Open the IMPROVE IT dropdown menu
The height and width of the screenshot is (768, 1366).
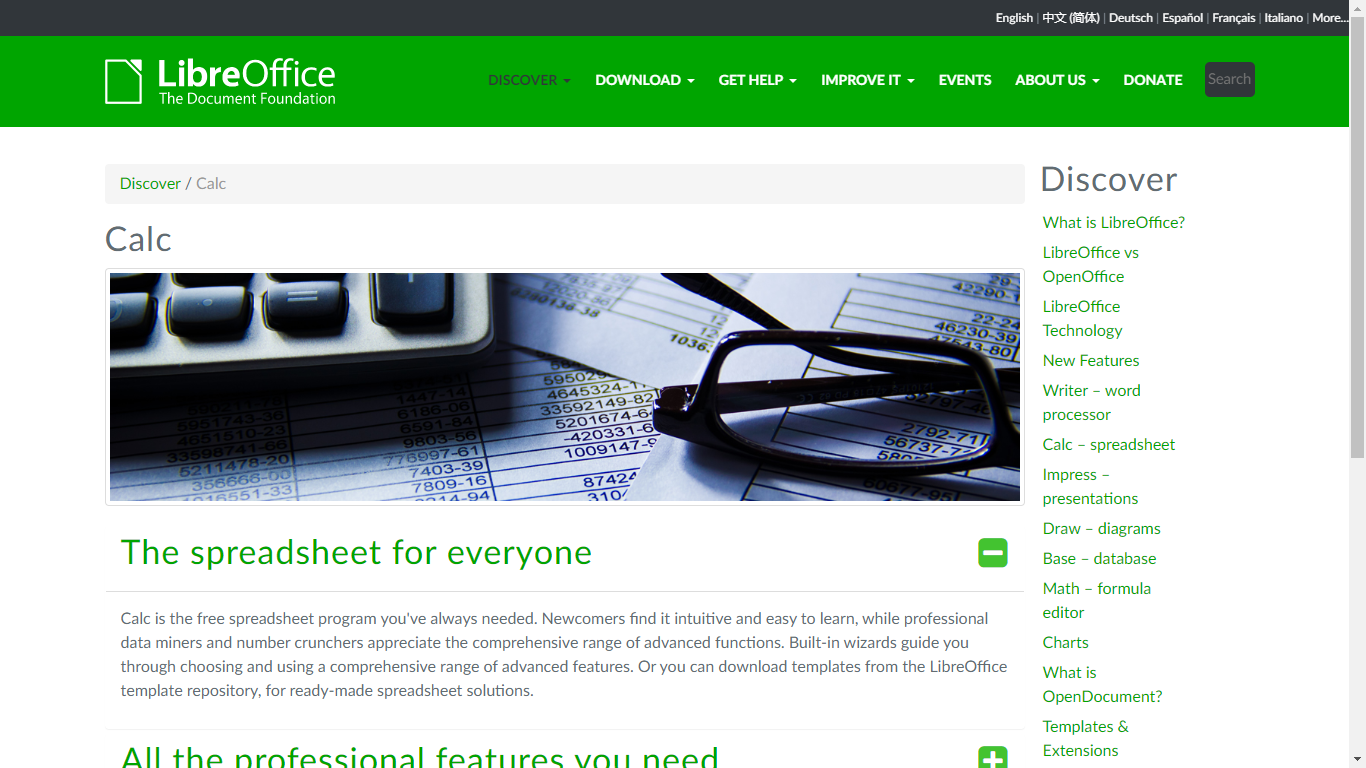868,80
